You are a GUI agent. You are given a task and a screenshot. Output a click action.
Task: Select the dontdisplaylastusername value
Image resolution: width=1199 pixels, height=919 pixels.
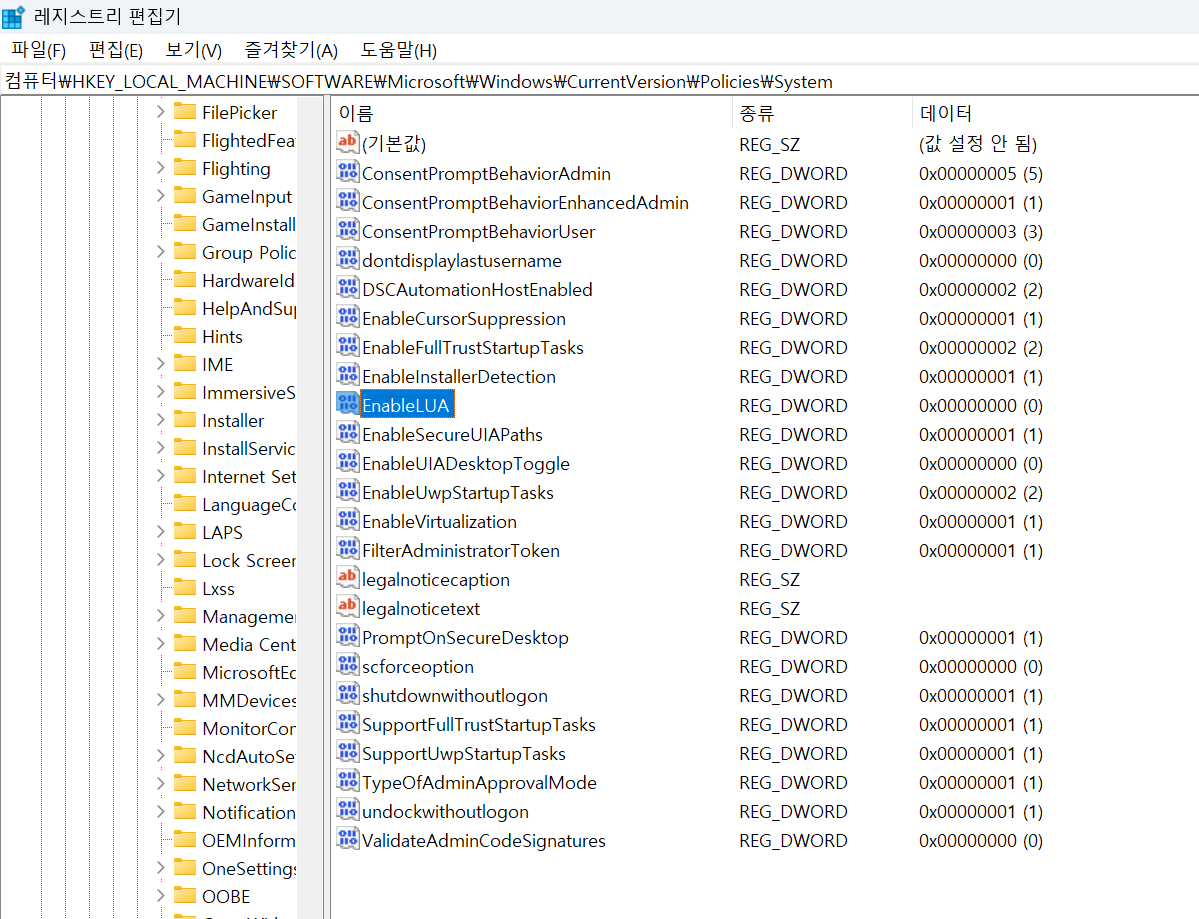[x=457, y=260]
